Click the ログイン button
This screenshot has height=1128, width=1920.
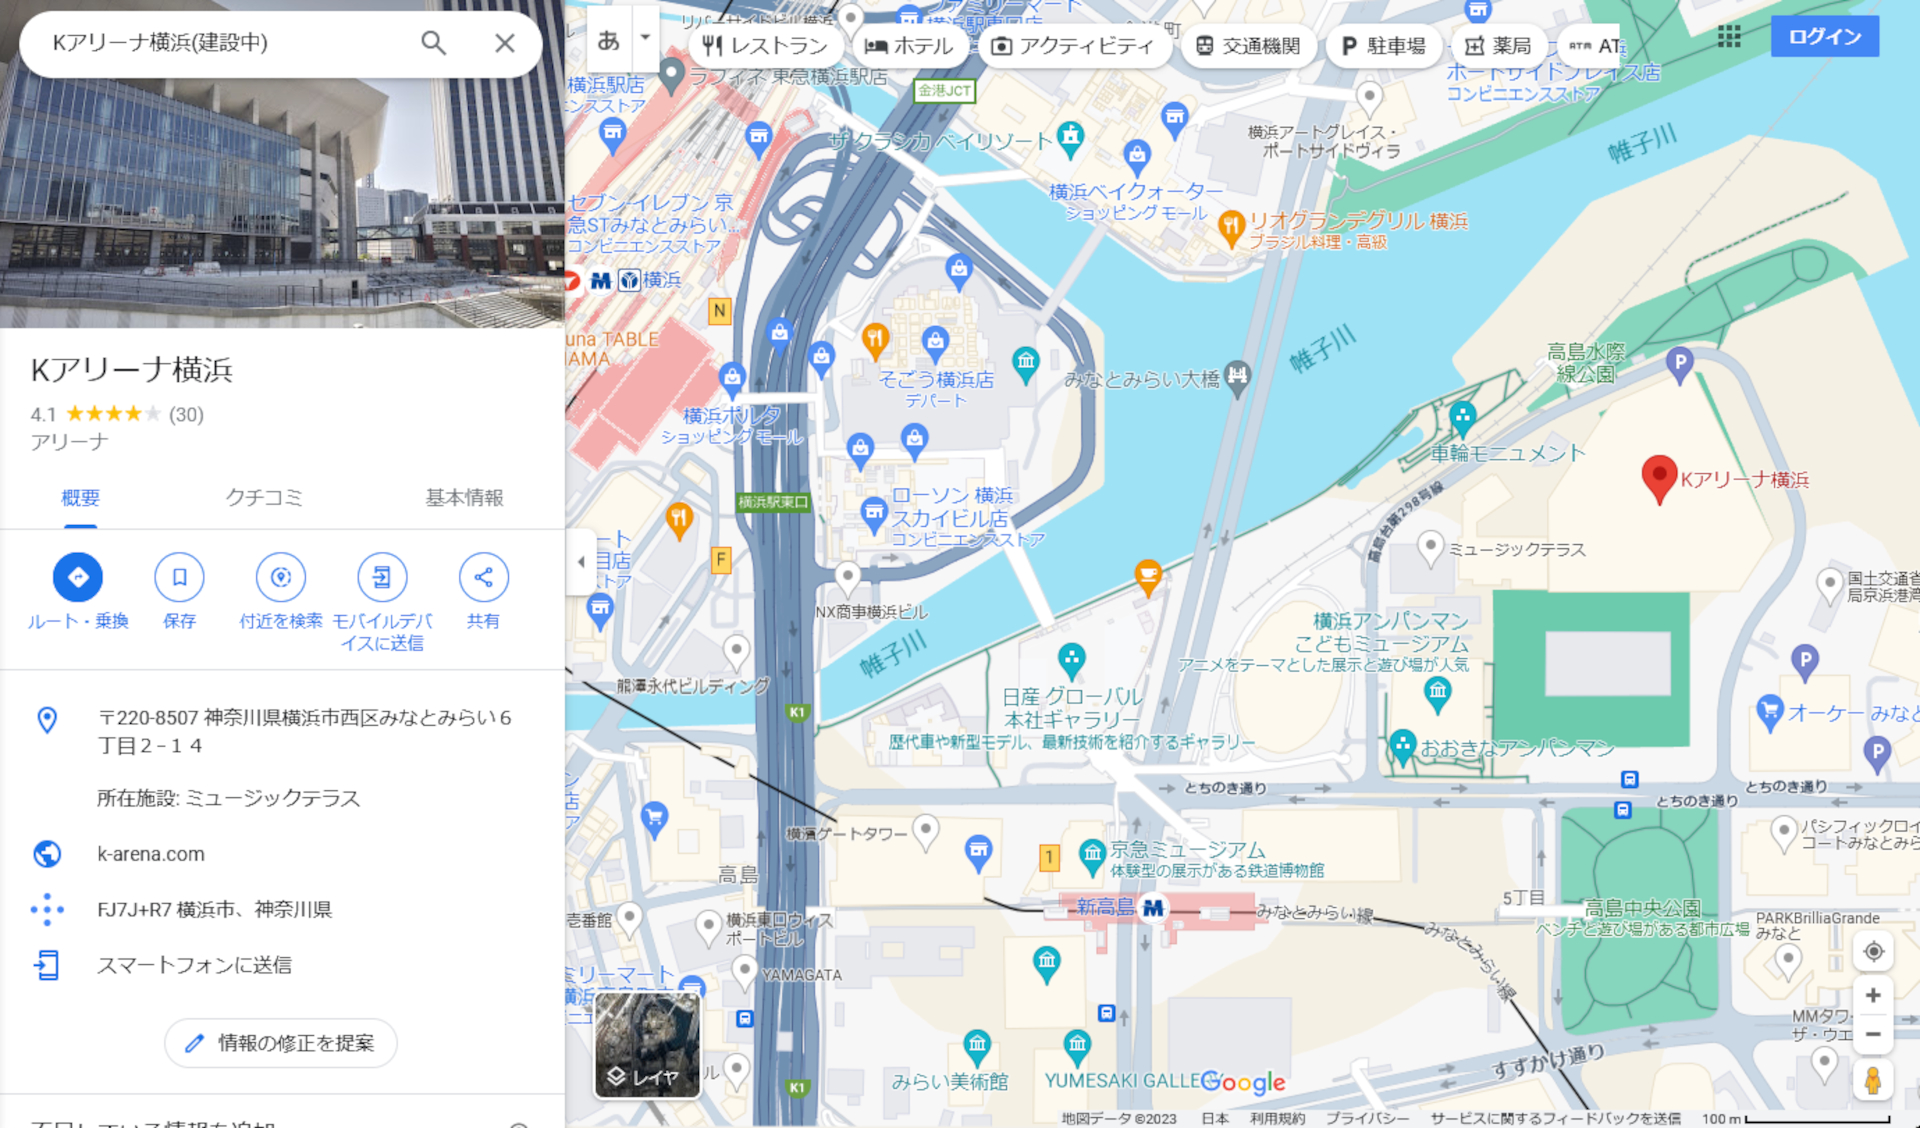click(1824, 36)
